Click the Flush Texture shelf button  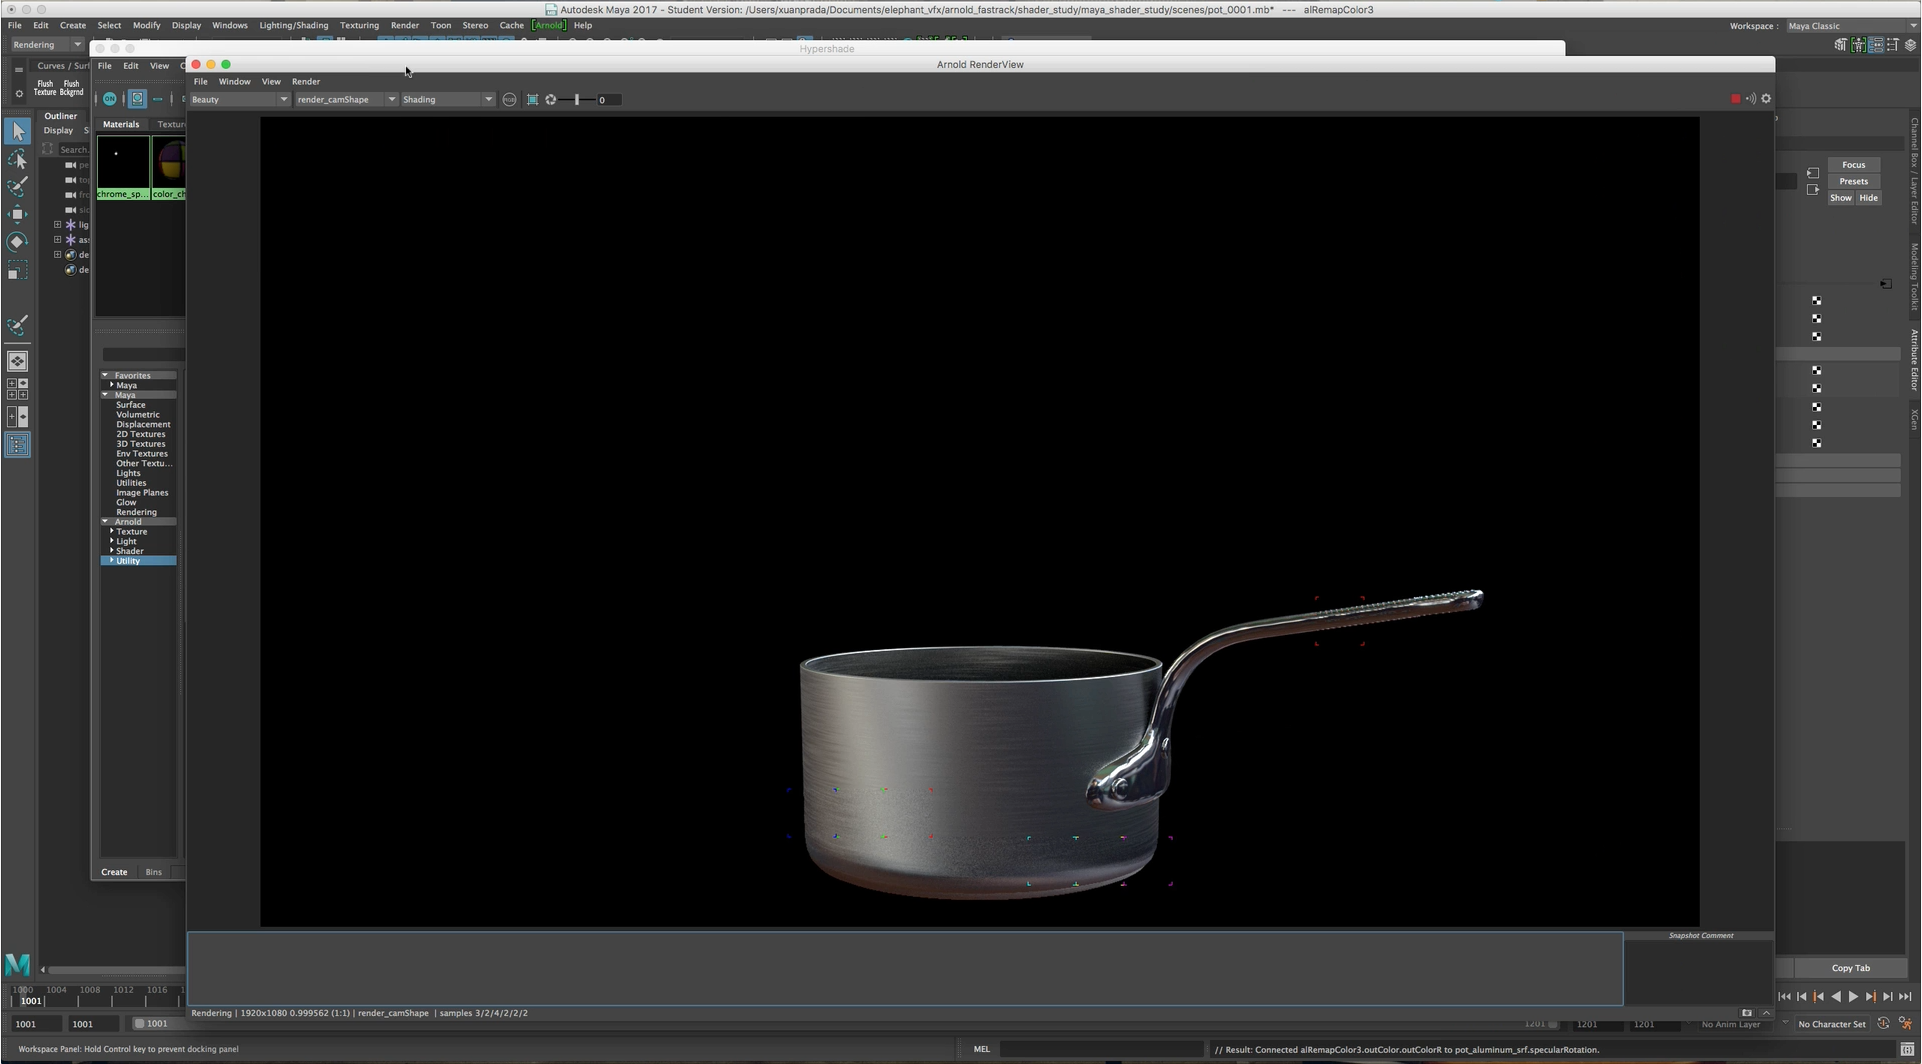tap(45, 88)
